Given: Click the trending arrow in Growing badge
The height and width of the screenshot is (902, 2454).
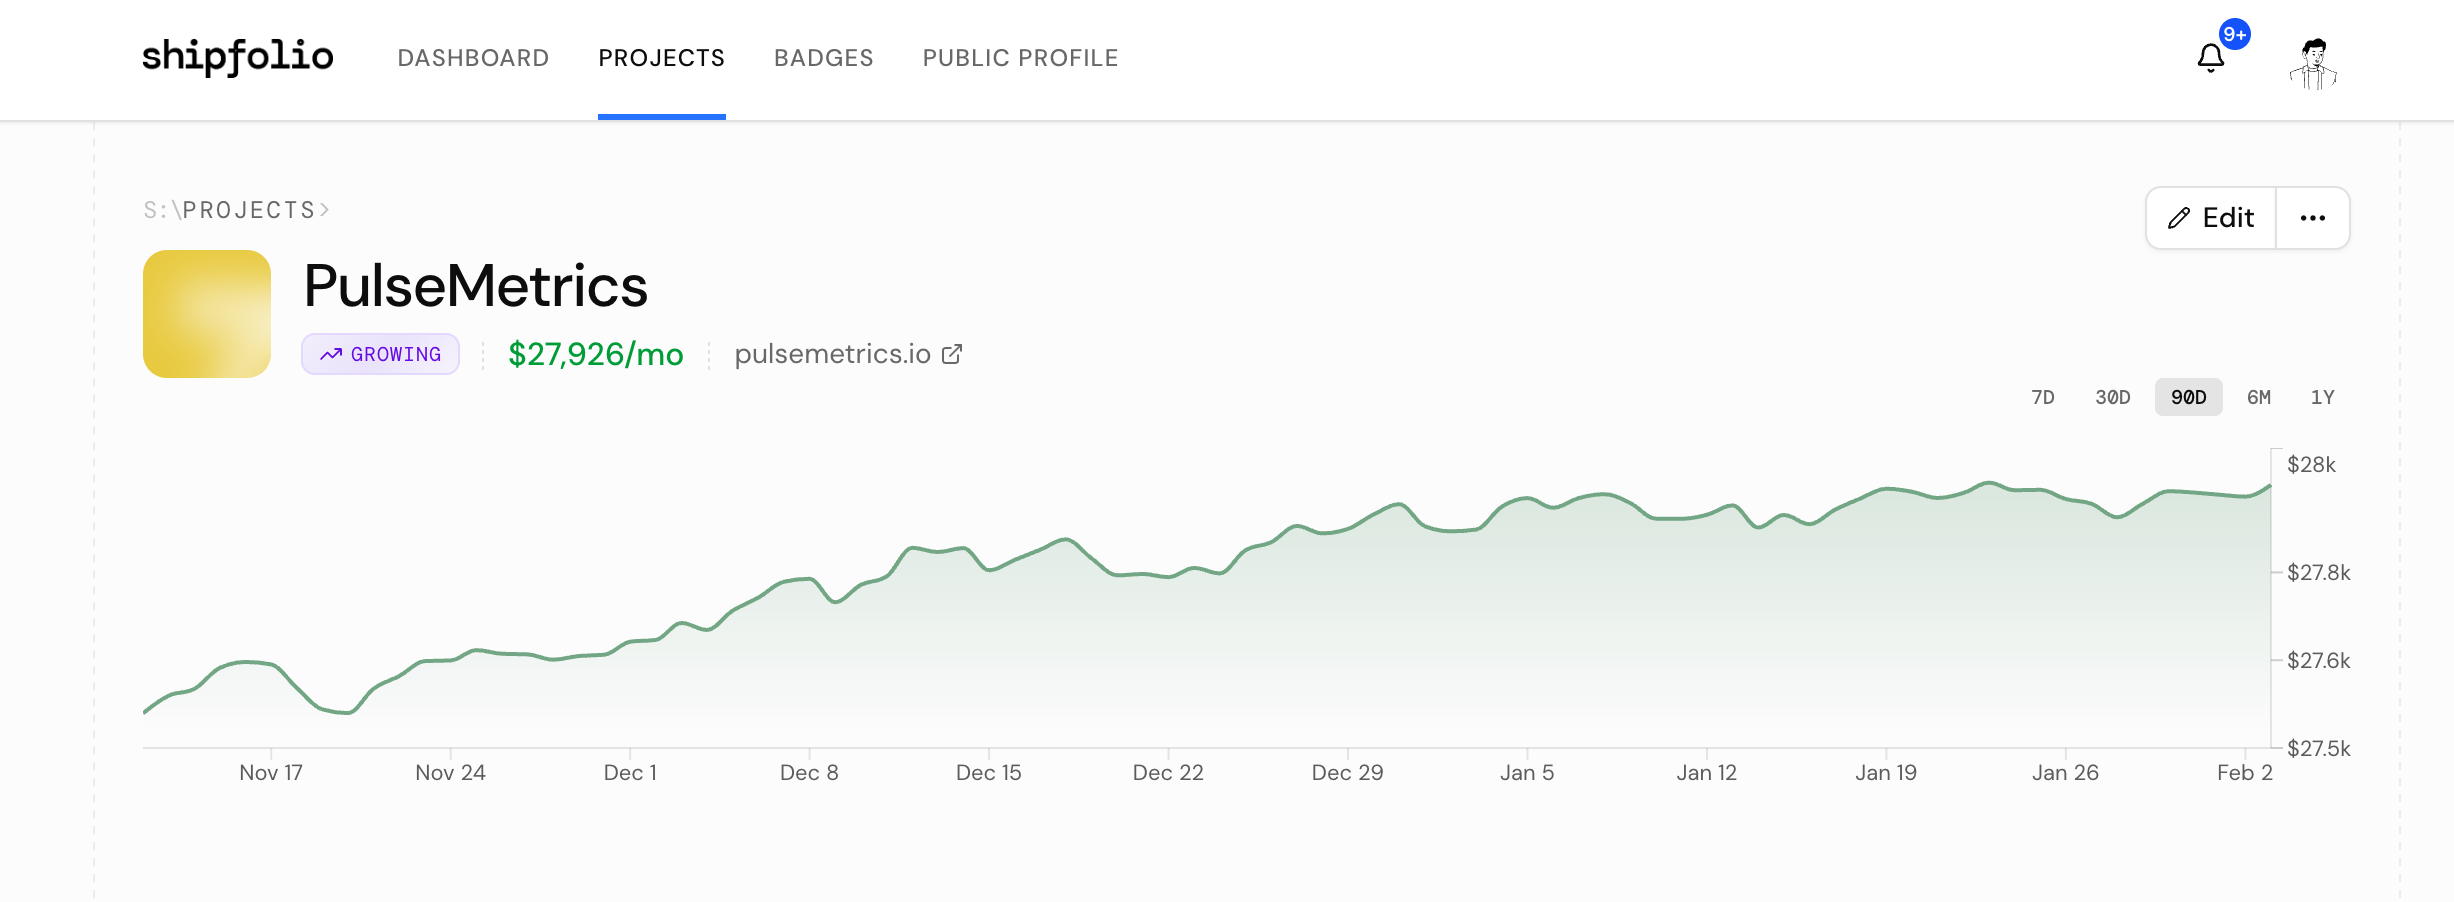Looking at the screenshot, I should tap(331, 354).
